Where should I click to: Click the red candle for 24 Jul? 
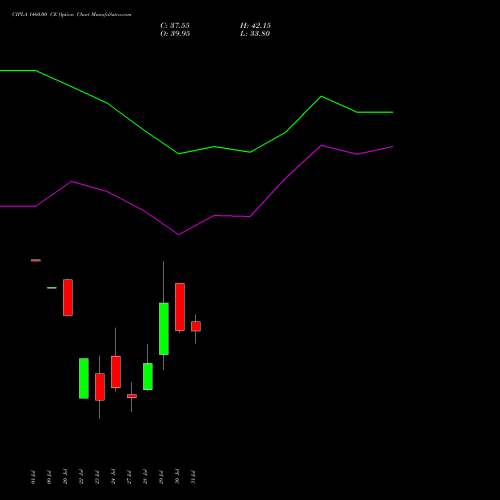click(x=116, y=372)
